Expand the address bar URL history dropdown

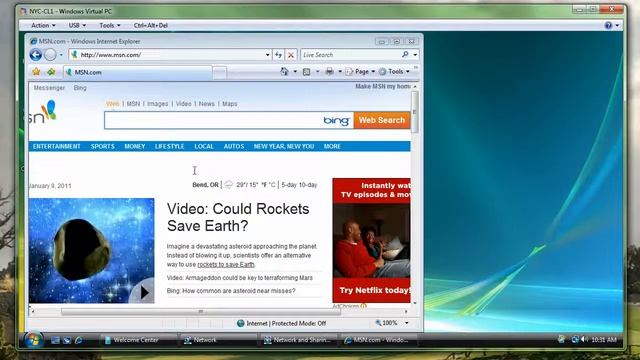click(268, 55)
